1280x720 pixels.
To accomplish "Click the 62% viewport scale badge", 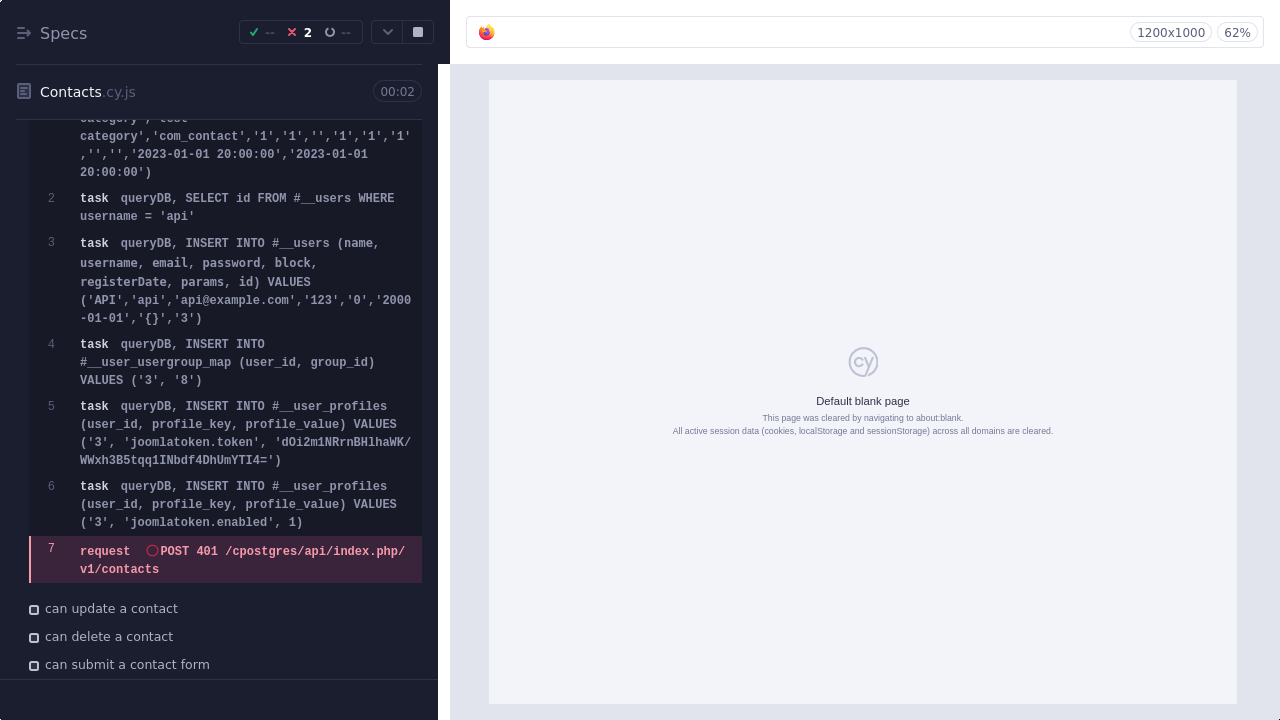I will click(x=1237, y=33).
